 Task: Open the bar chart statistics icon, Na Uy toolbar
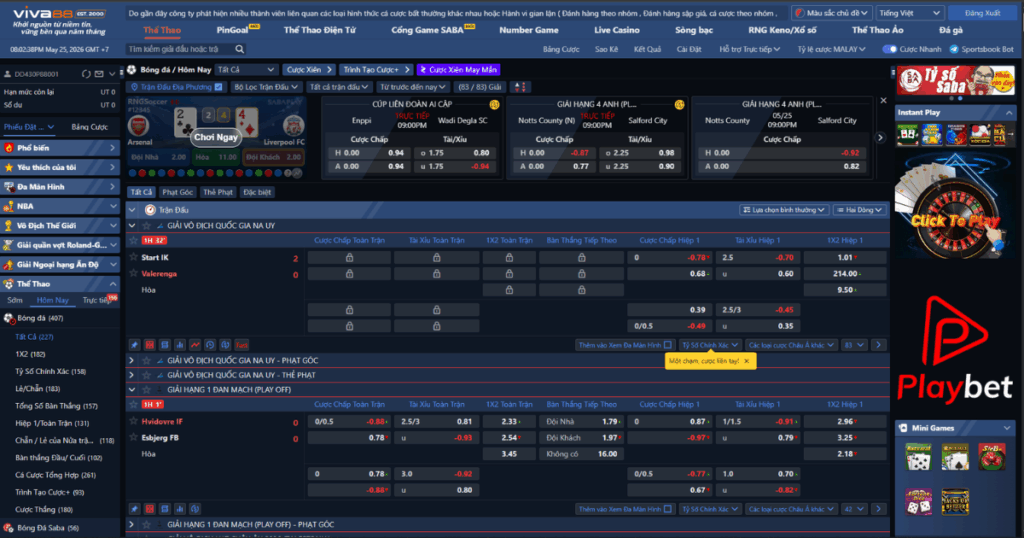[x=180, y=345]
